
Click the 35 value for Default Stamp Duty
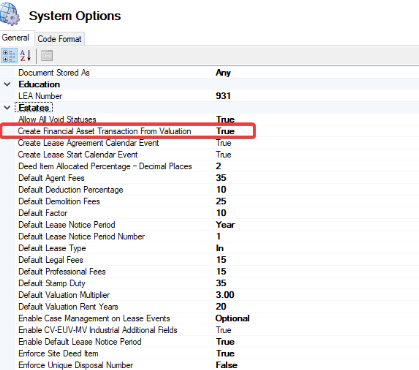tap(221, 283)
